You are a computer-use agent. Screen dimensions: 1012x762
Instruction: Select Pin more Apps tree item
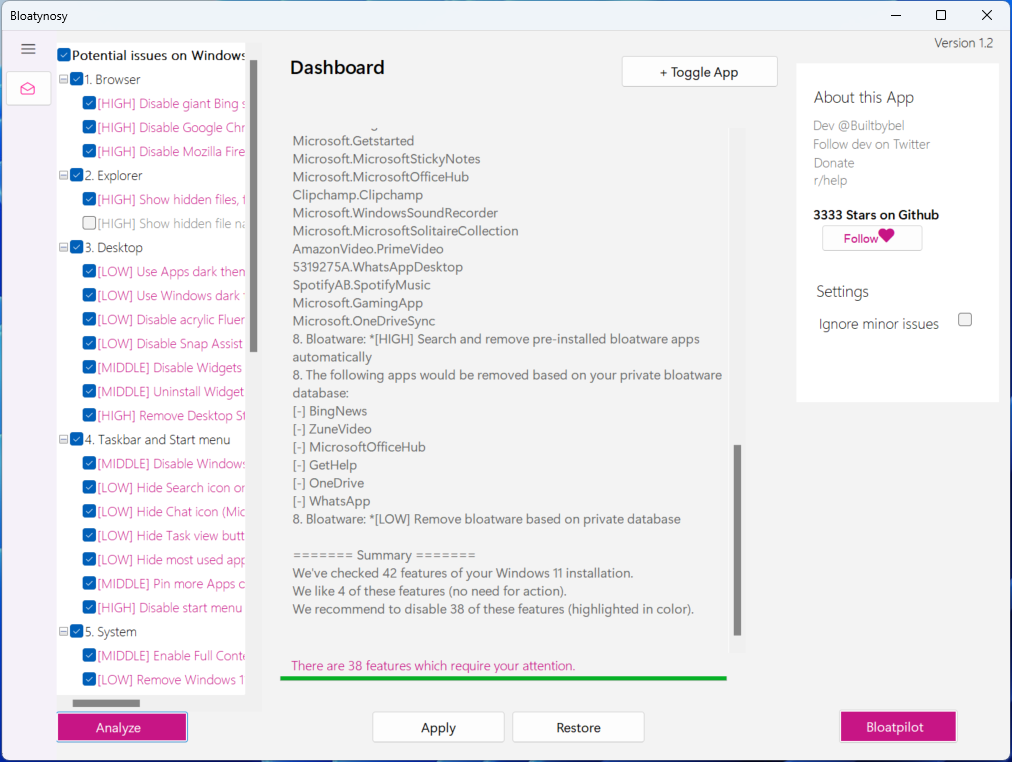[171, 583]
